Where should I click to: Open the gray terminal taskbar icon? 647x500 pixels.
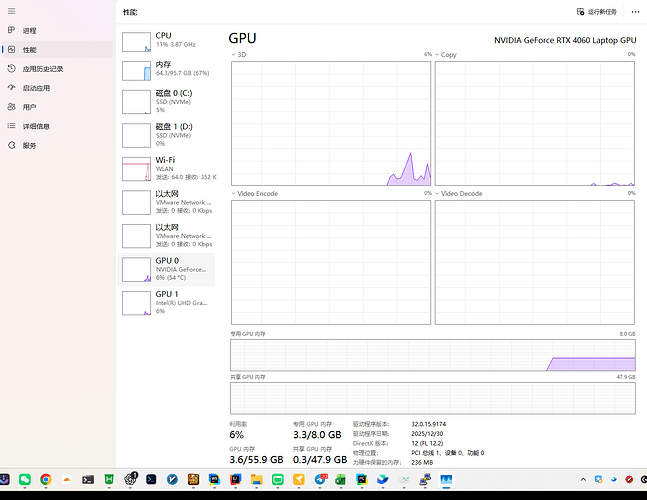click(88, 479)
